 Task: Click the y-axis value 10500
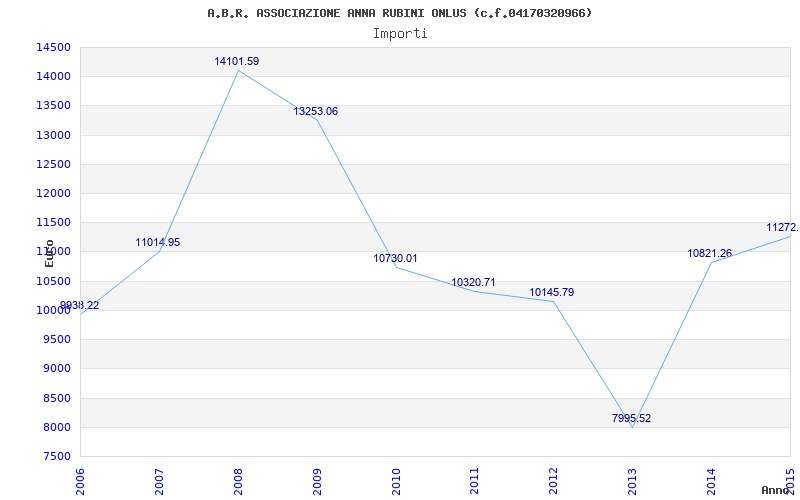53,281
